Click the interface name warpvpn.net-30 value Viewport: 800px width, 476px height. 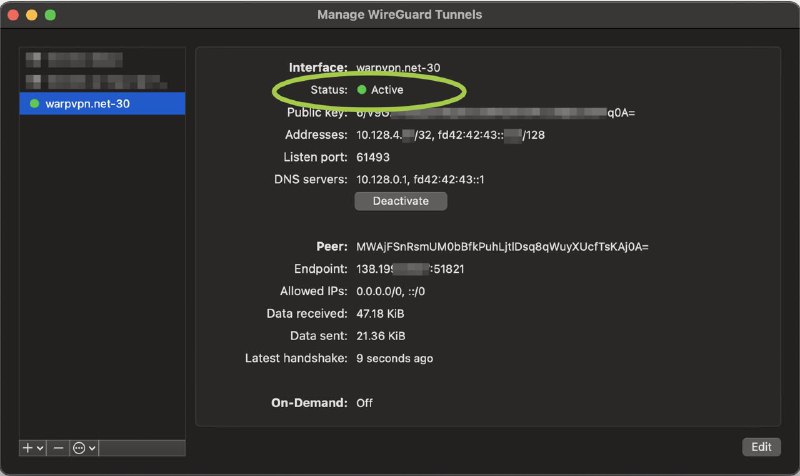(x=398, y=67)
